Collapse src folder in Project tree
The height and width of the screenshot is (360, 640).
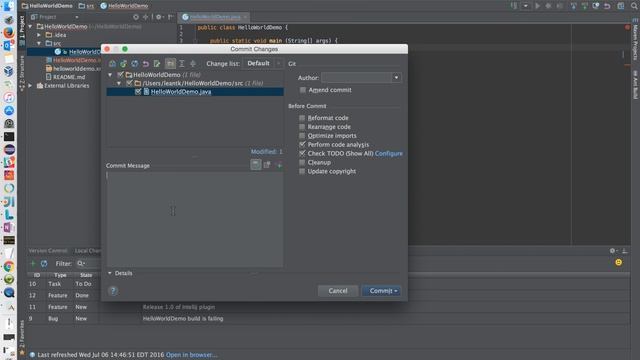click(39, 43)
